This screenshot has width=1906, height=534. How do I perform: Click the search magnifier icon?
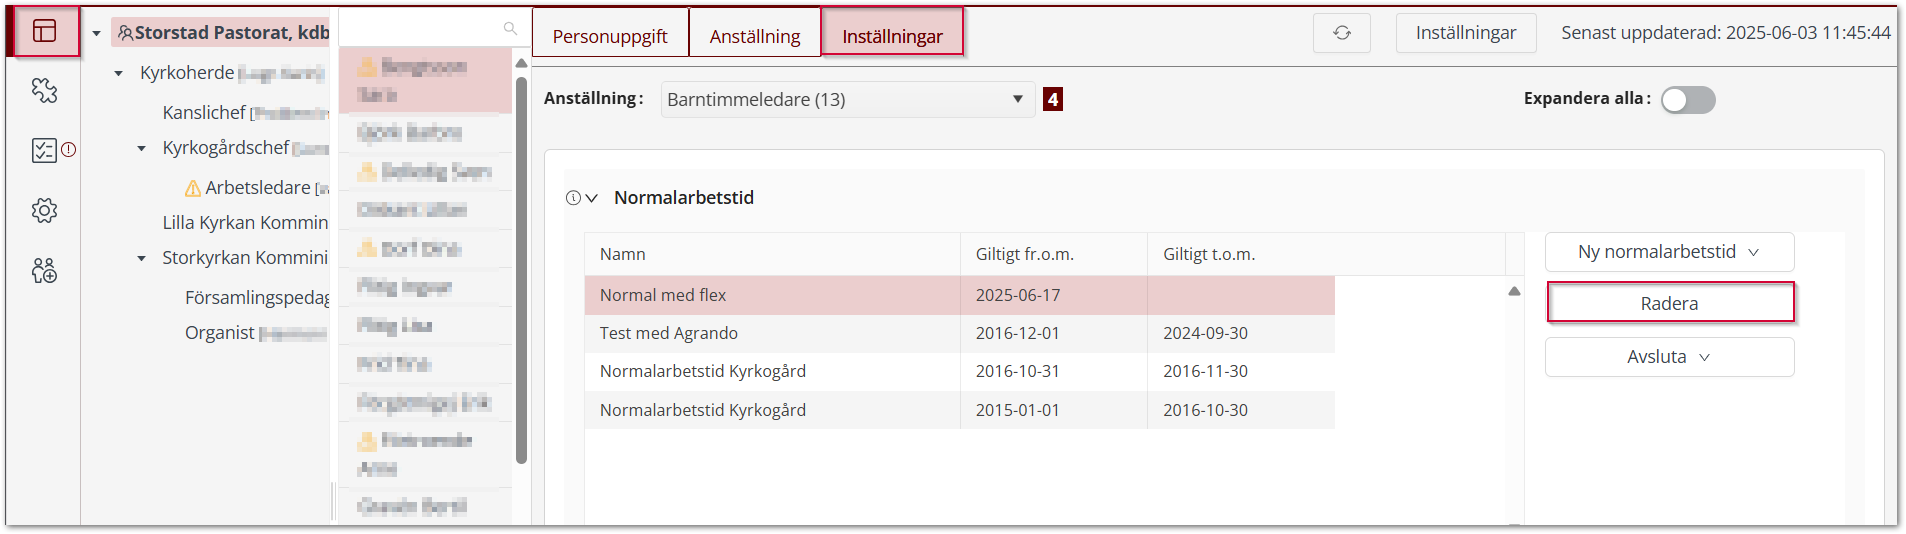point(510,29)
